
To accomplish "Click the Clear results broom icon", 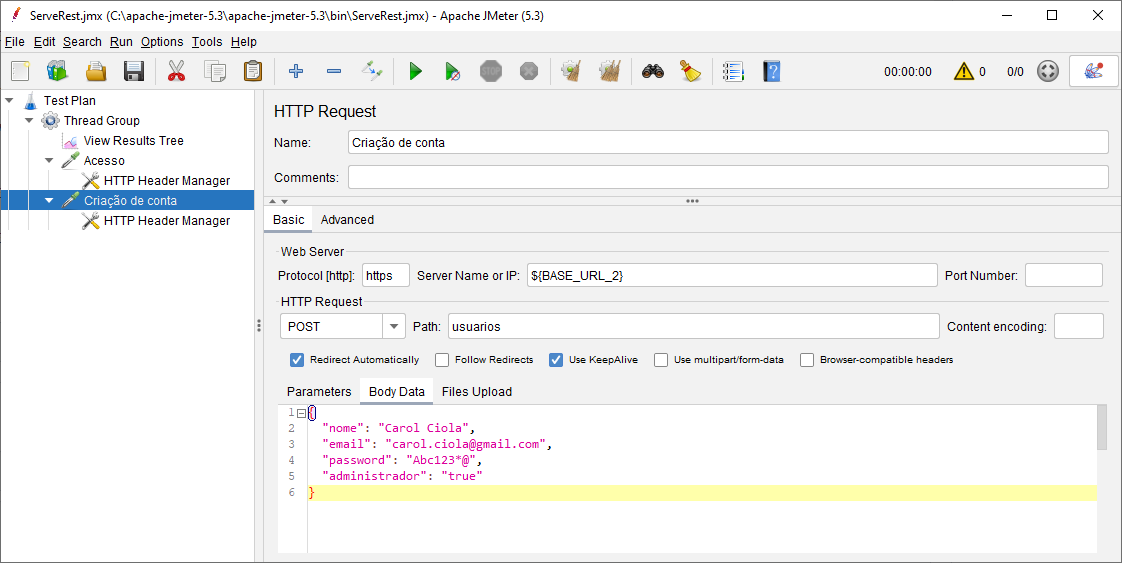I will [x=571, y=71].
